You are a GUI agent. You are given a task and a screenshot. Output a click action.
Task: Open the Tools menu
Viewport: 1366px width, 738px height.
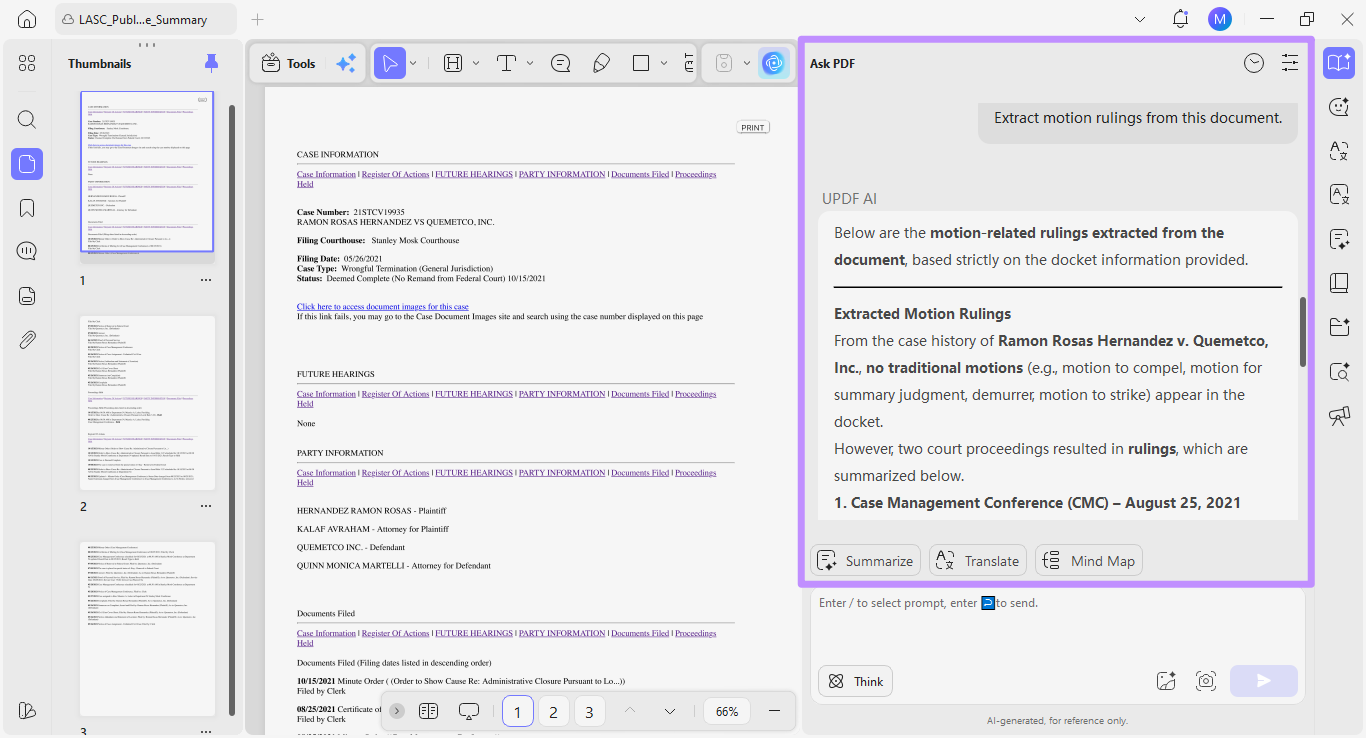click(288, 63)
